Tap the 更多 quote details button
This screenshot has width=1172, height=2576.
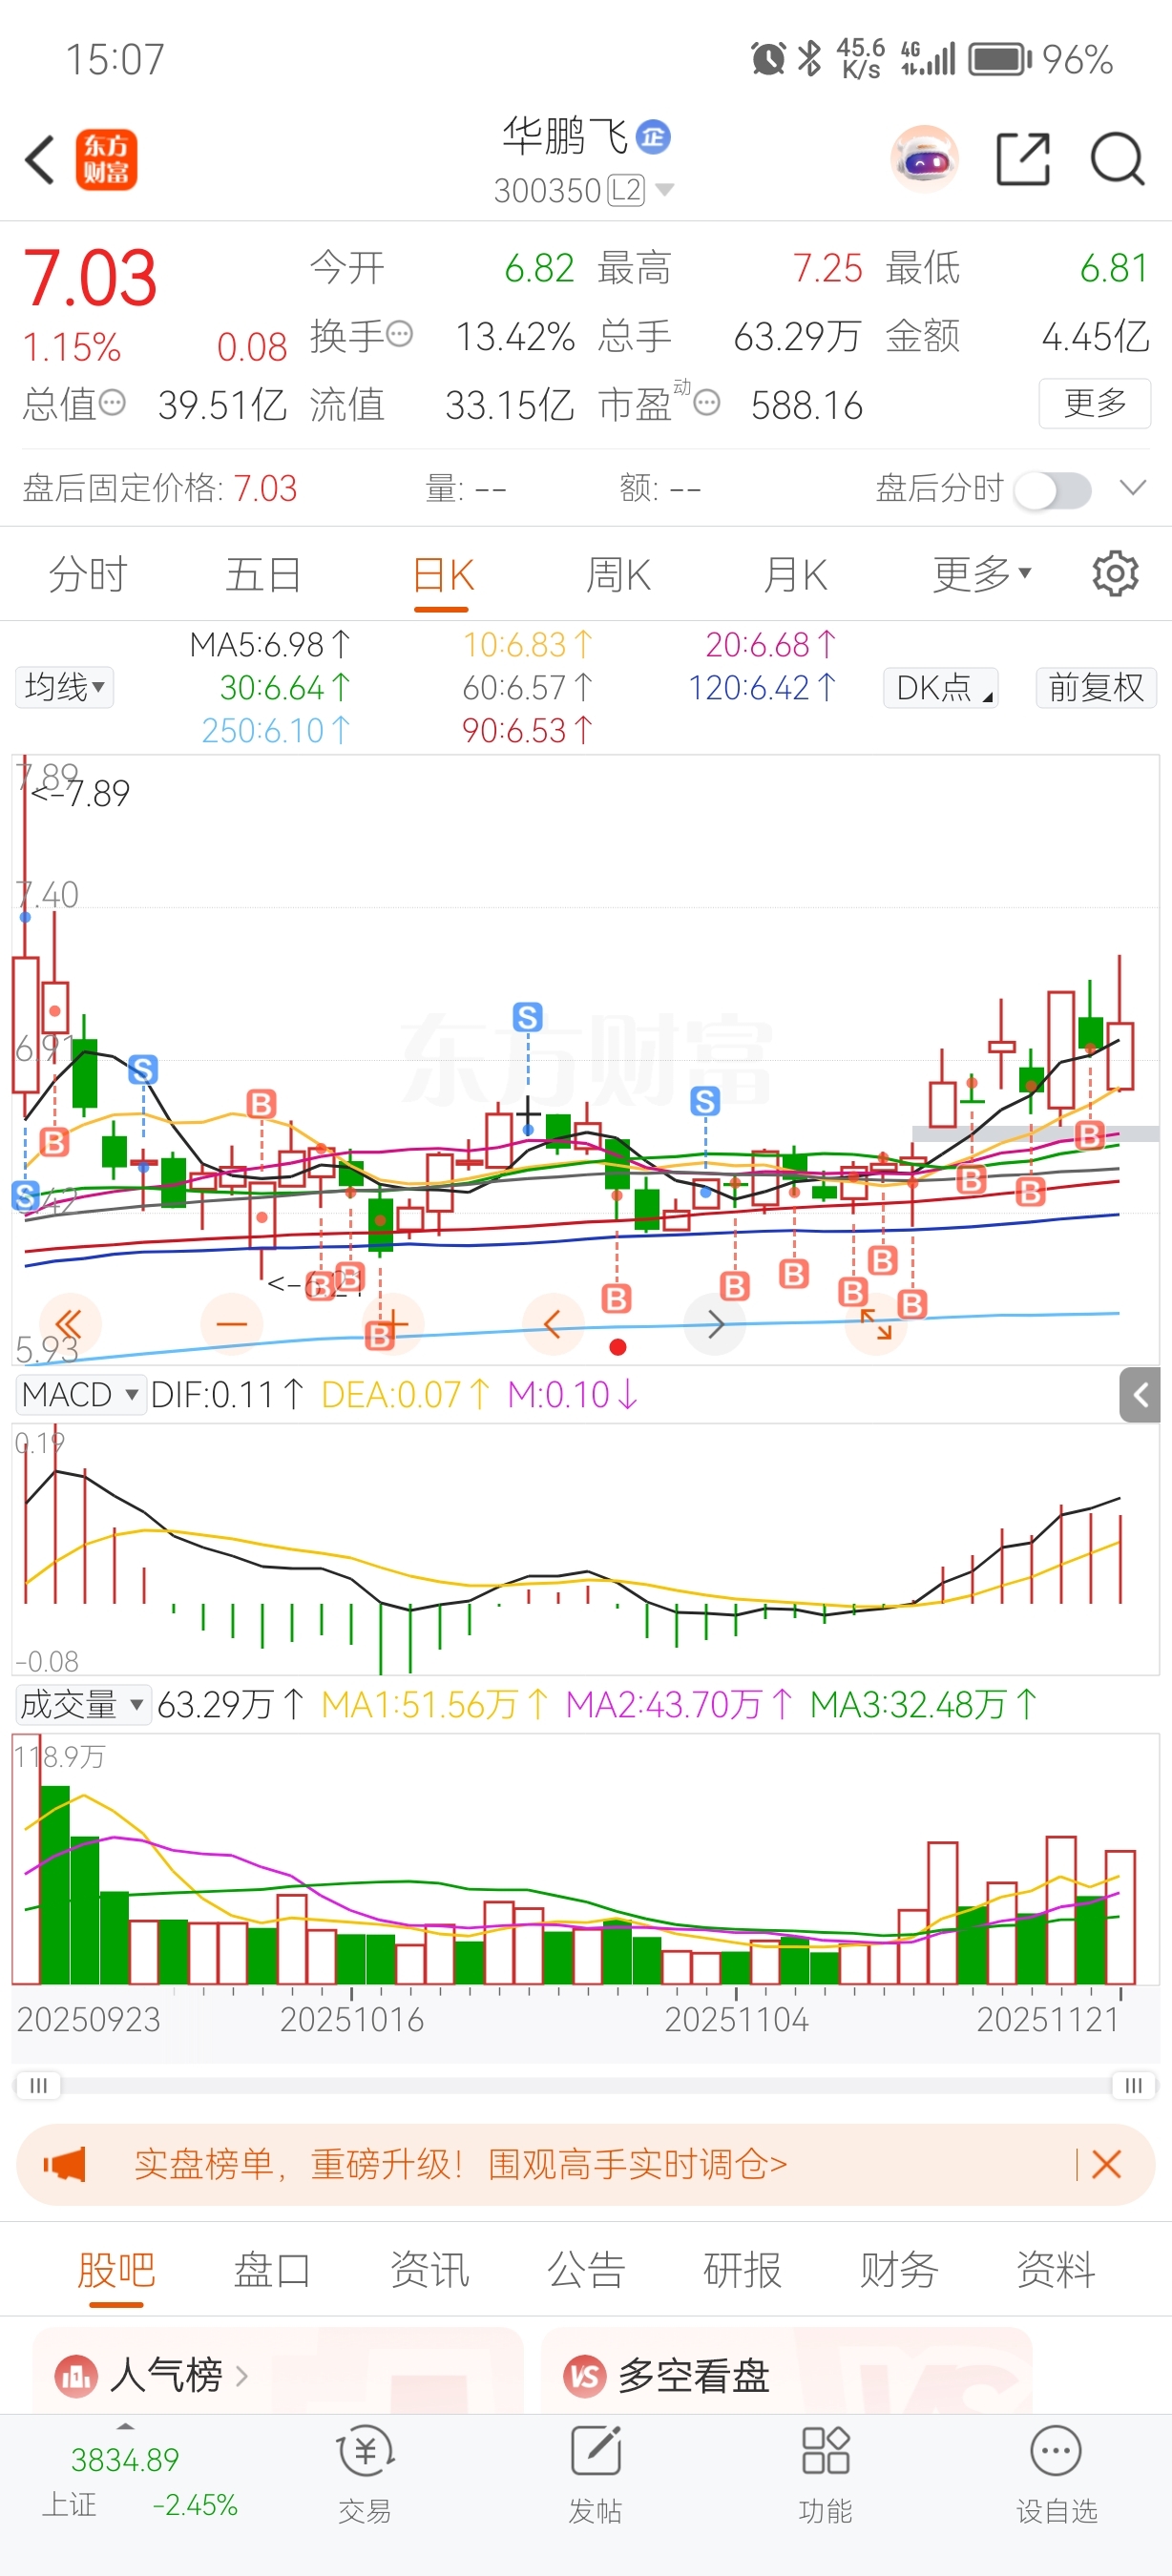click(1095, 403)
